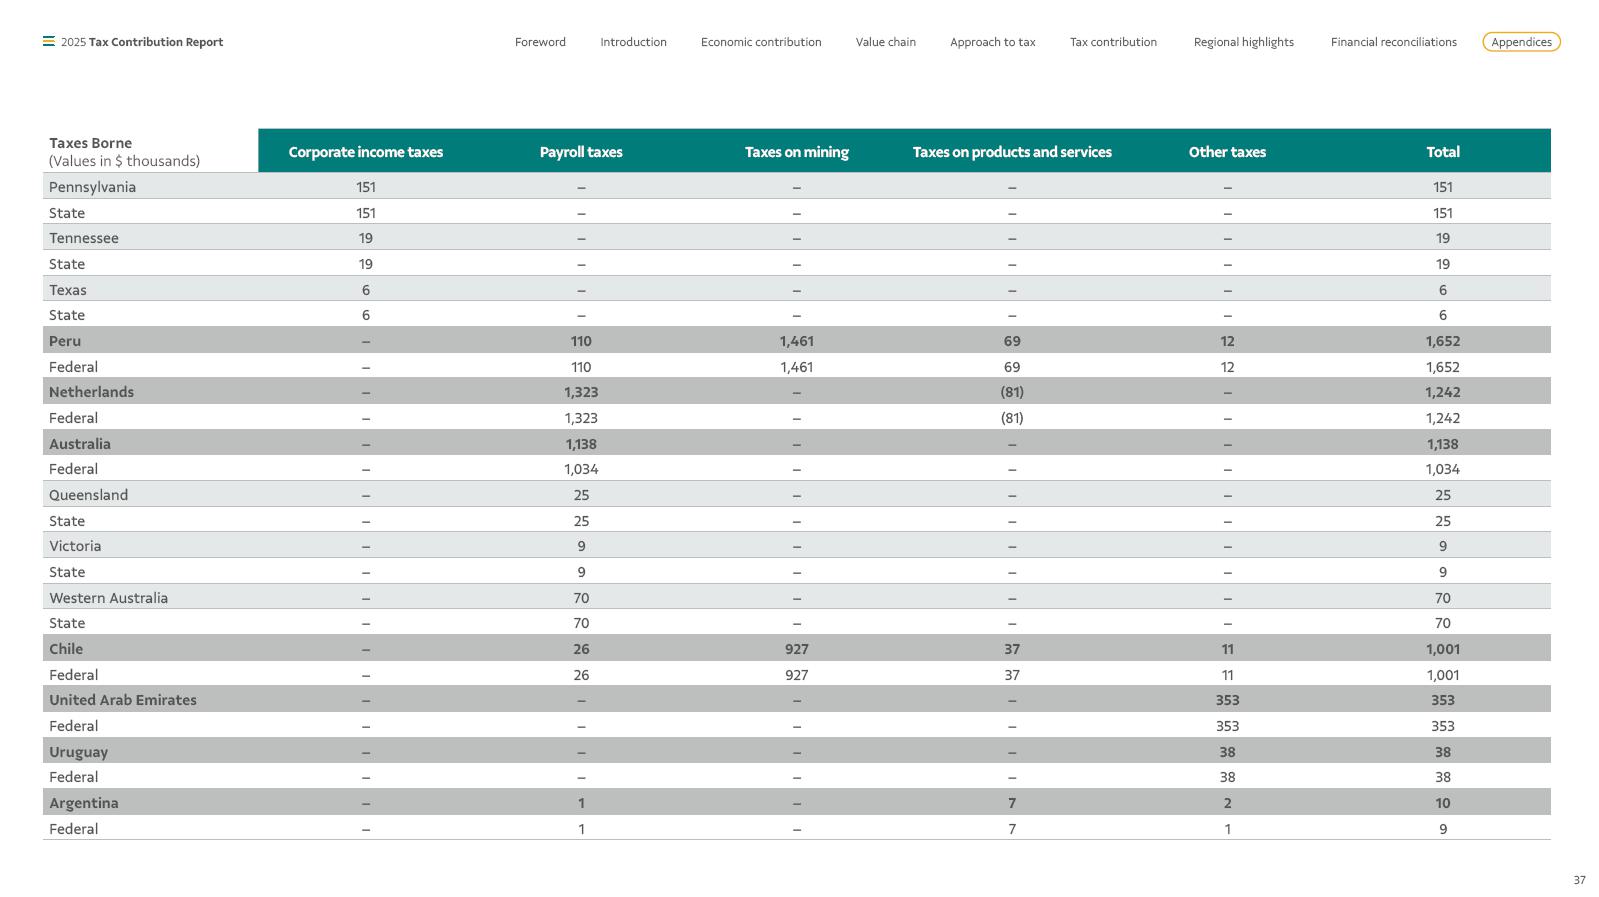
Task: Click Peru's Payroll taxes value 110
Action: (x=581, y=341)
